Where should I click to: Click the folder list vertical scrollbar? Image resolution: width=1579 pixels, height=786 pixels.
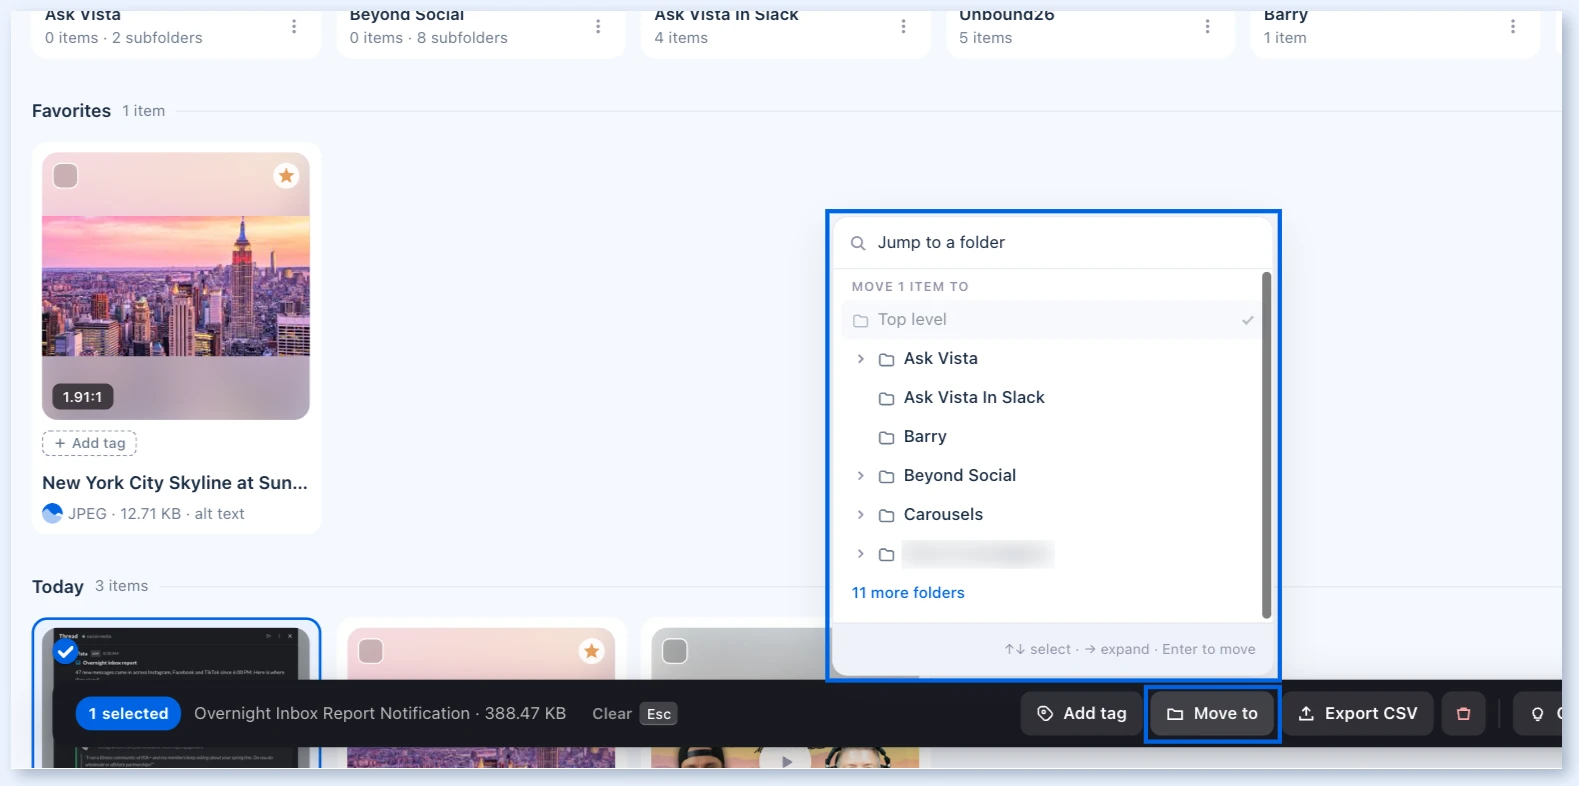pyautogui.click(x=1266, y=445)
